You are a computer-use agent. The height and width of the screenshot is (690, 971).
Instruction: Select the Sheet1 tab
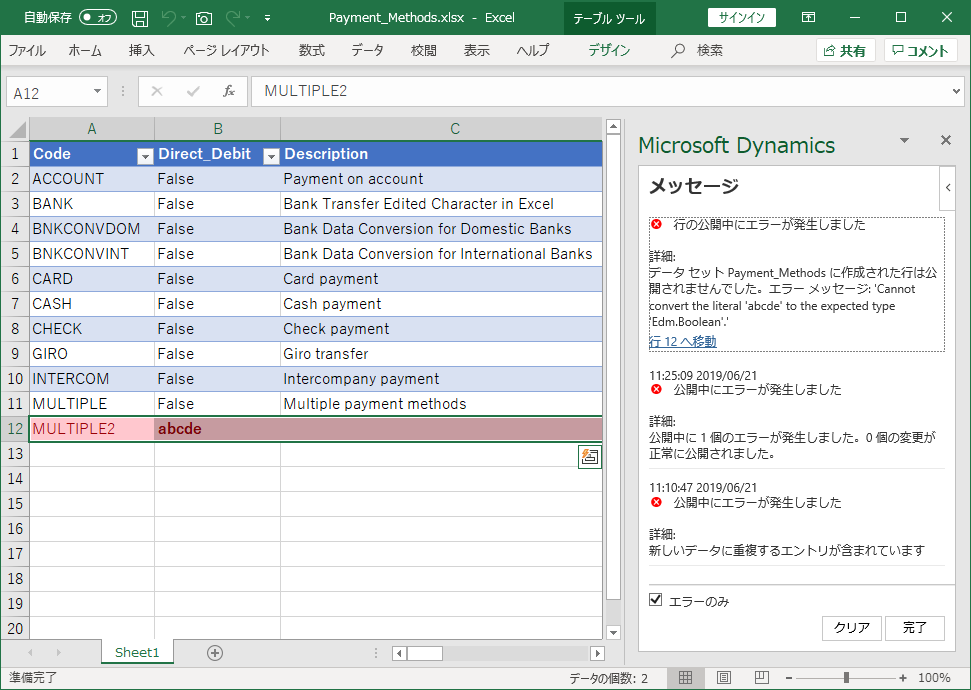pos(137,652)
